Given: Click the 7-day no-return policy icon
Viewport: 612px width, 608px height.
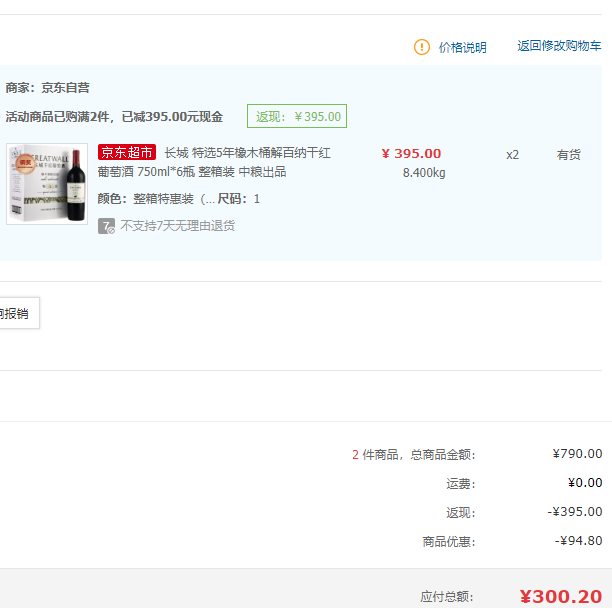Looking at the screenshot, I should click(x=106, y=226).
